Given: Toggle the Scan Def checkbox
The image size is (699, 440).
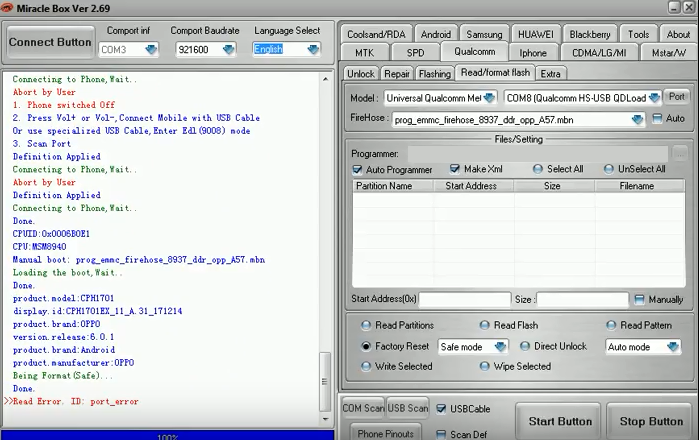Looking at the screenshot, I should point(441,434).
